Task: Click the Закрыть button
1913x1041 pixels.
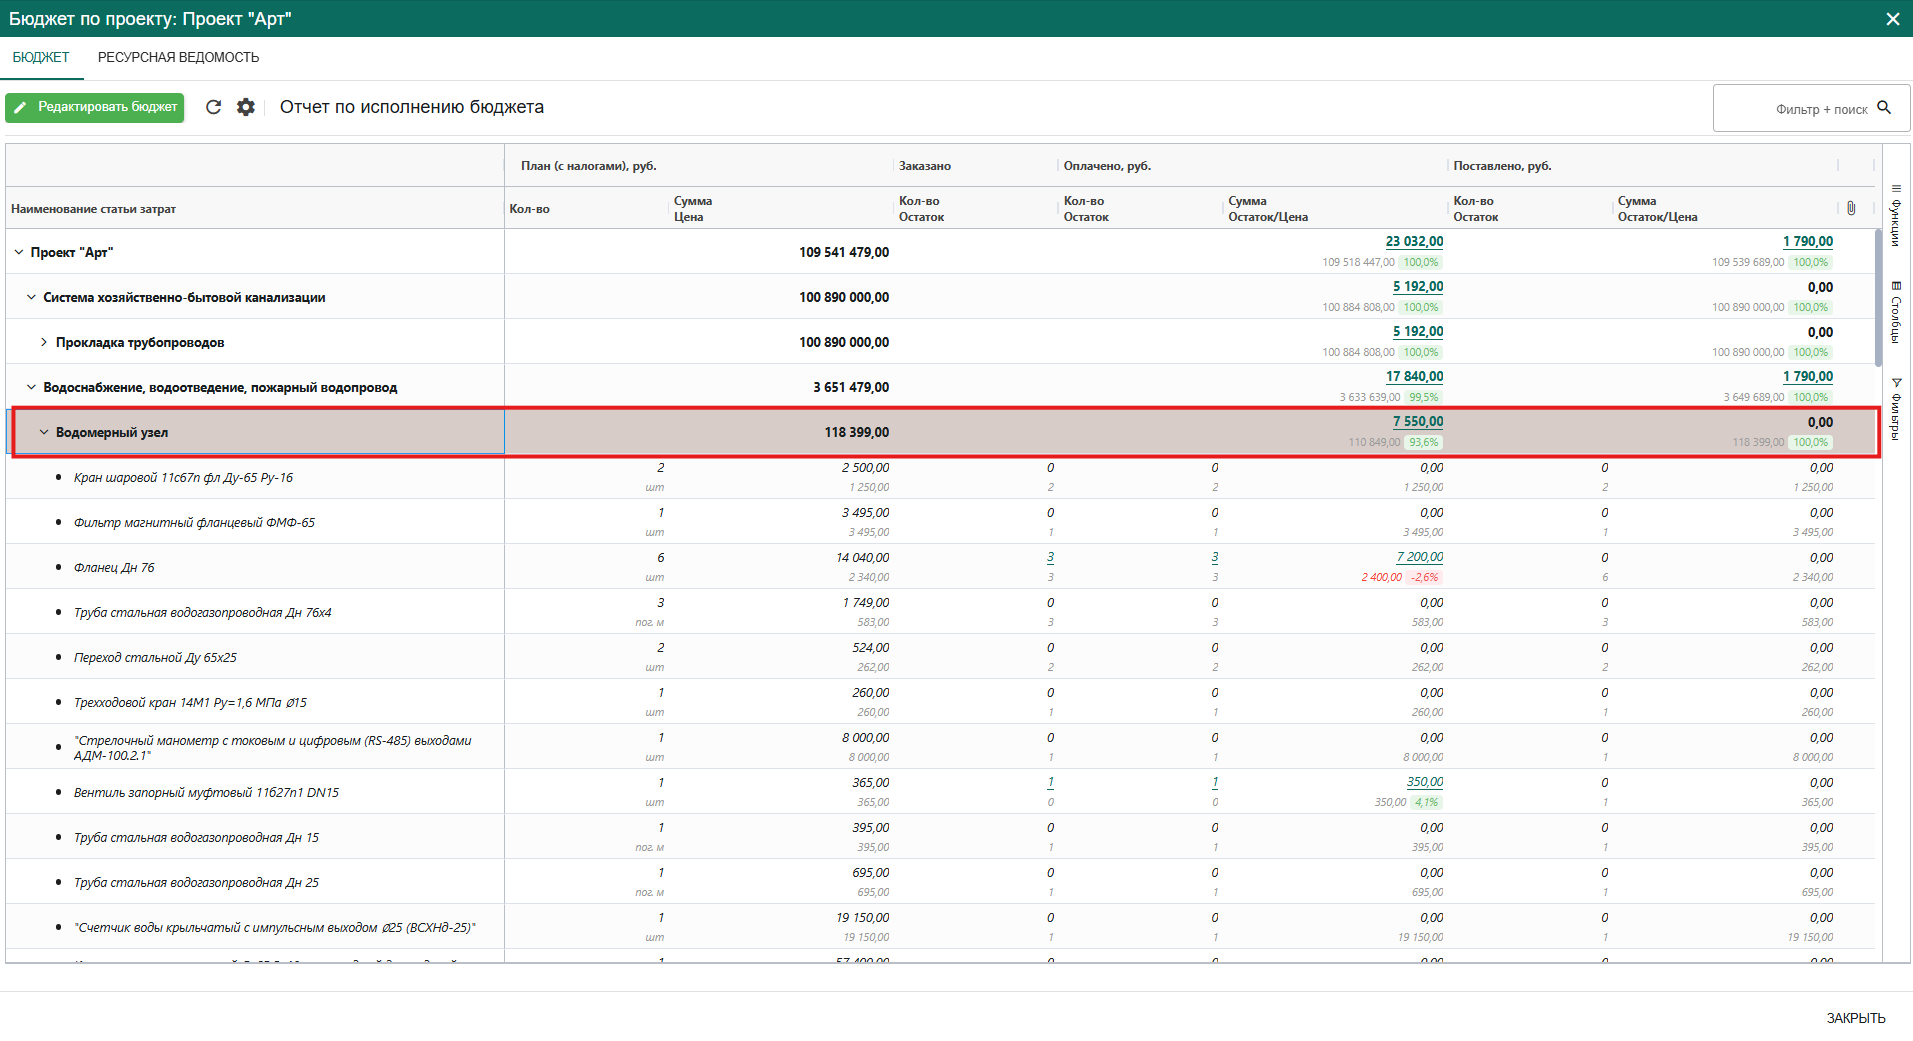Action: (1855, 1018)
